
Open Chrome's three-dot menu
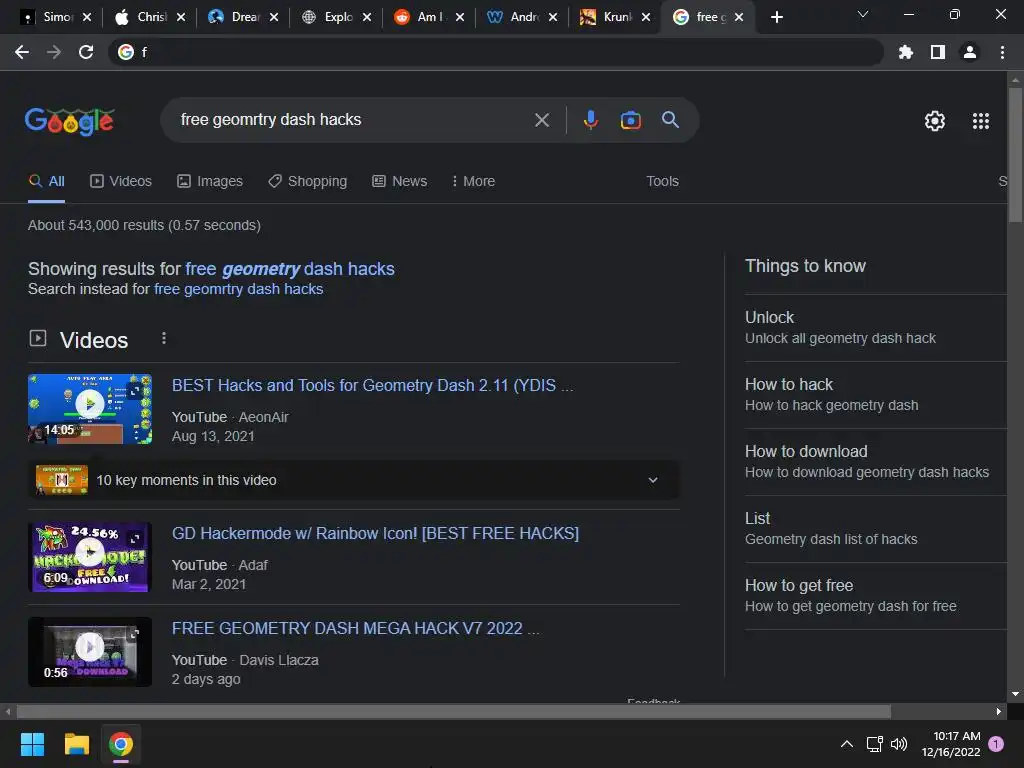pyautogui.click(x=1002, y=52)
